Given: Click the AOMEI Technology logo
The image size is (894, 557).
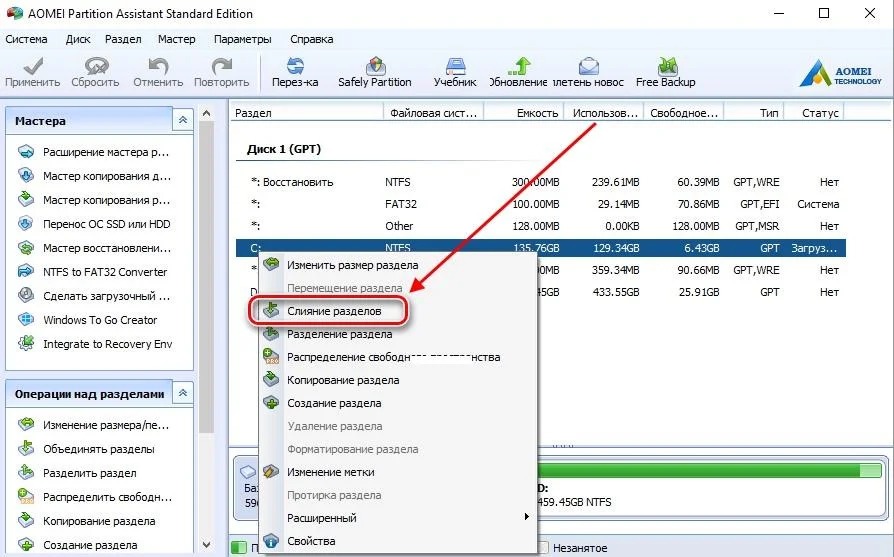Looking at the screenshot, I should pos(840,73).
